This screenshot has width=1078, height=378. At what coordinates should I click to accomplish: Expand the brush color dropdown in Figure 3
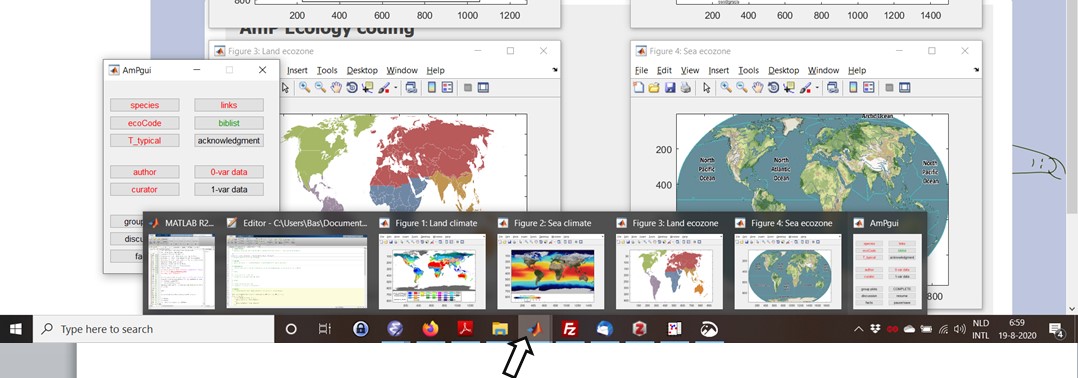pos(396,88)
